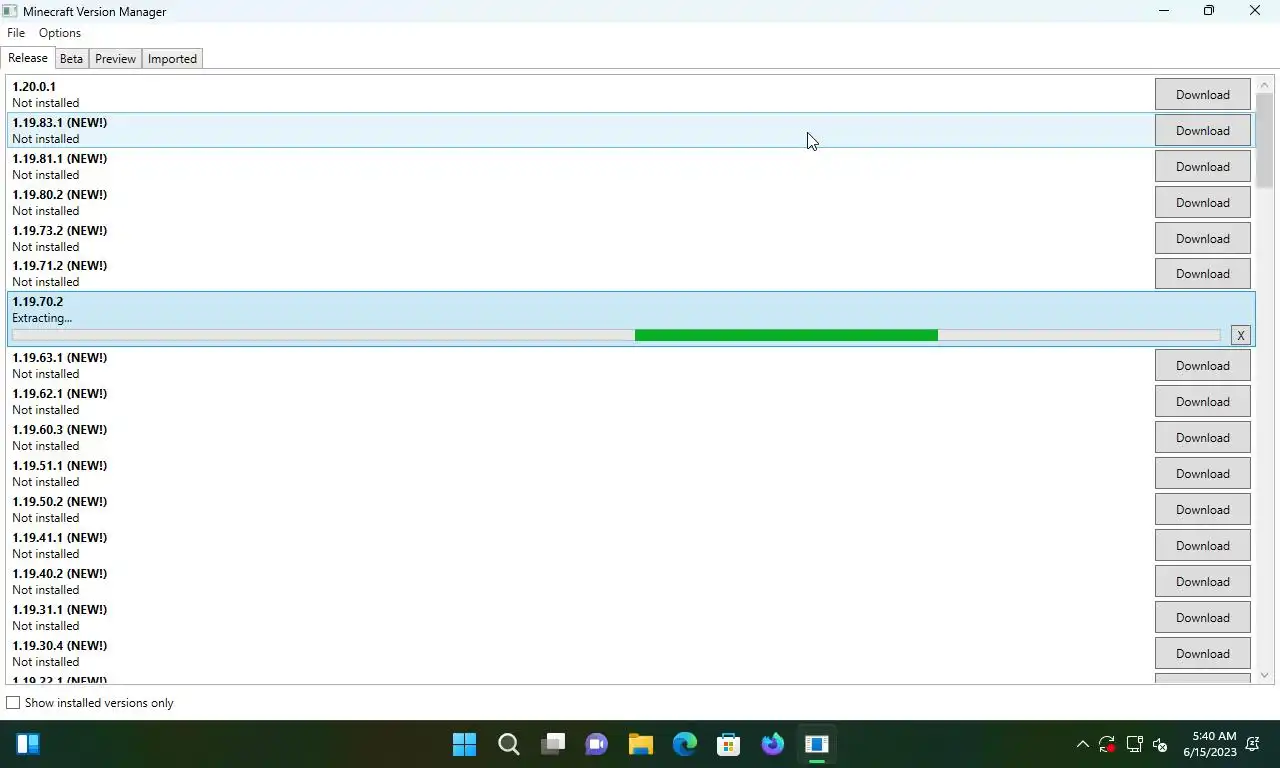
Task: Select the 1.20.0.1 version text
Action: (34, 87)
